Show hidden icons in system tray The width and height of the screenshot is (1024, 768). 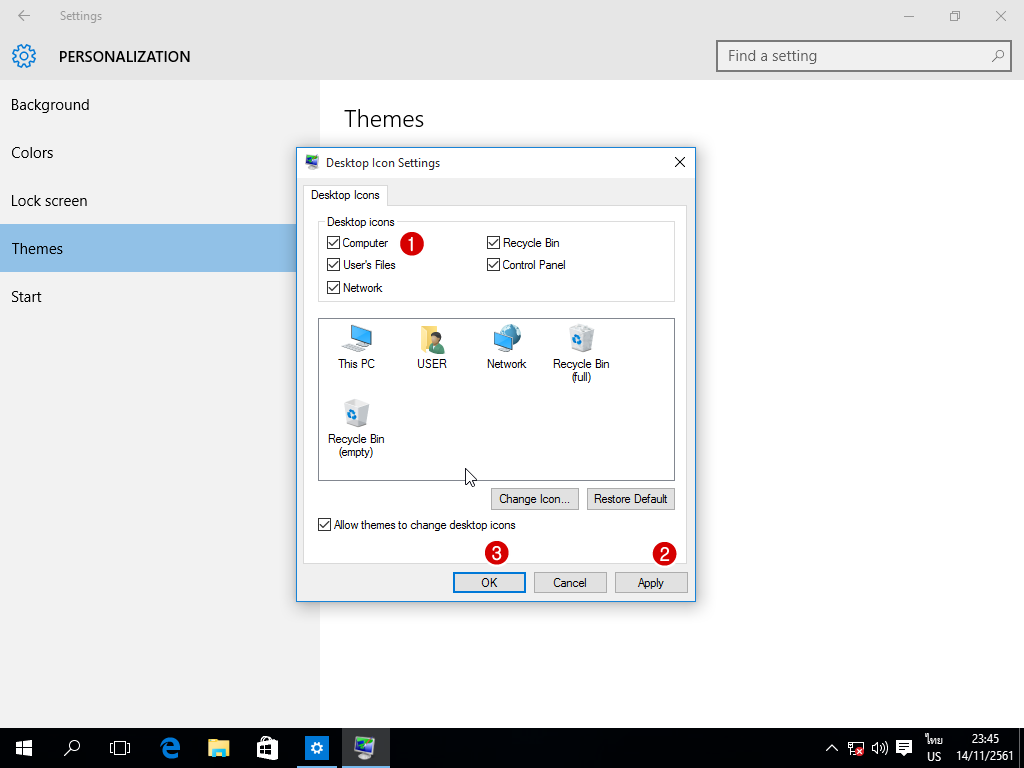tap(831, 748)
